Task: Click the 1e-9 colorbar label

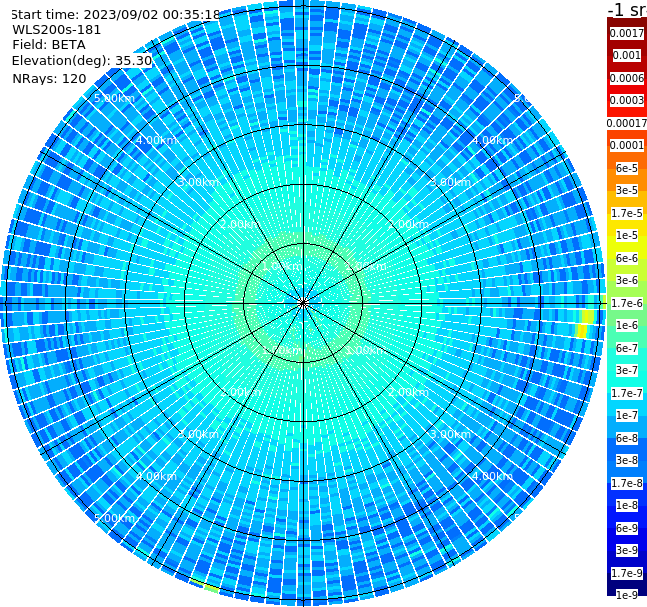Action: coord(627,595)
